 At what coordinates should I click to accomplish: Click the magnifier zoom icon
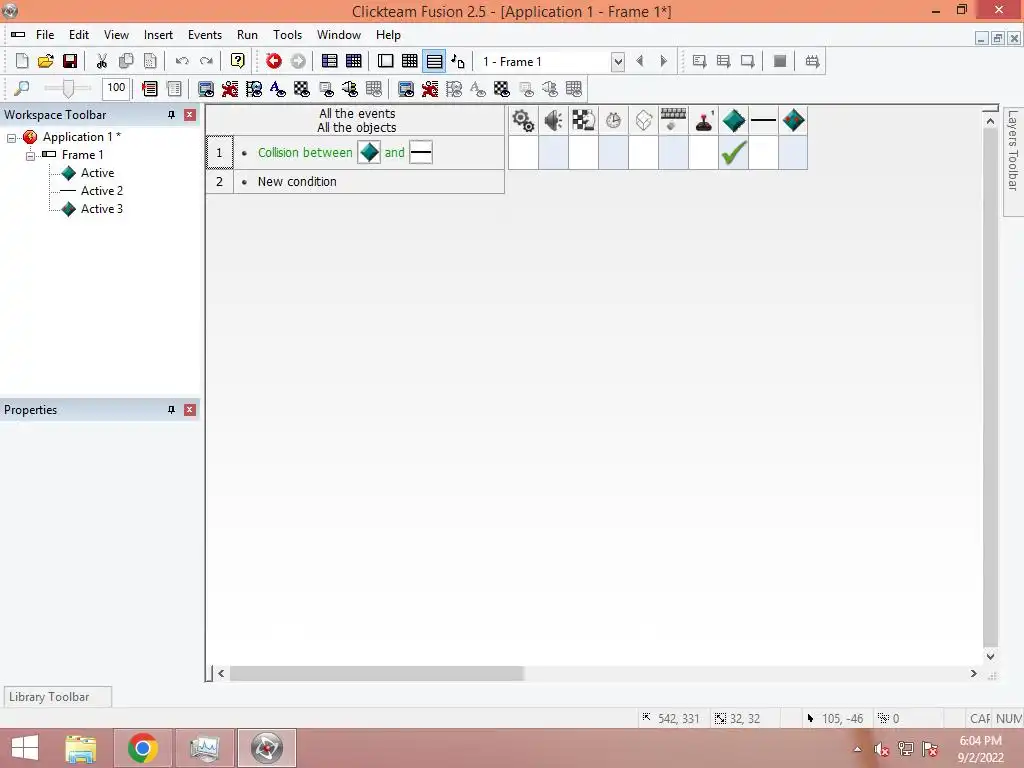pyautogui.click(x=22, y=88)
